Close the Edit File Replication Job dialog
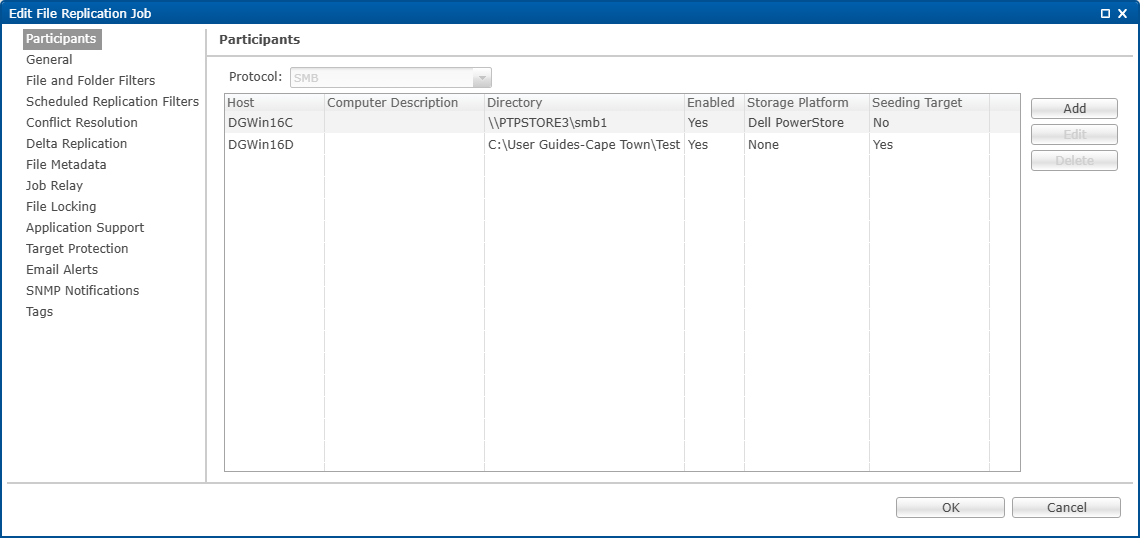 pos(1123,14)
